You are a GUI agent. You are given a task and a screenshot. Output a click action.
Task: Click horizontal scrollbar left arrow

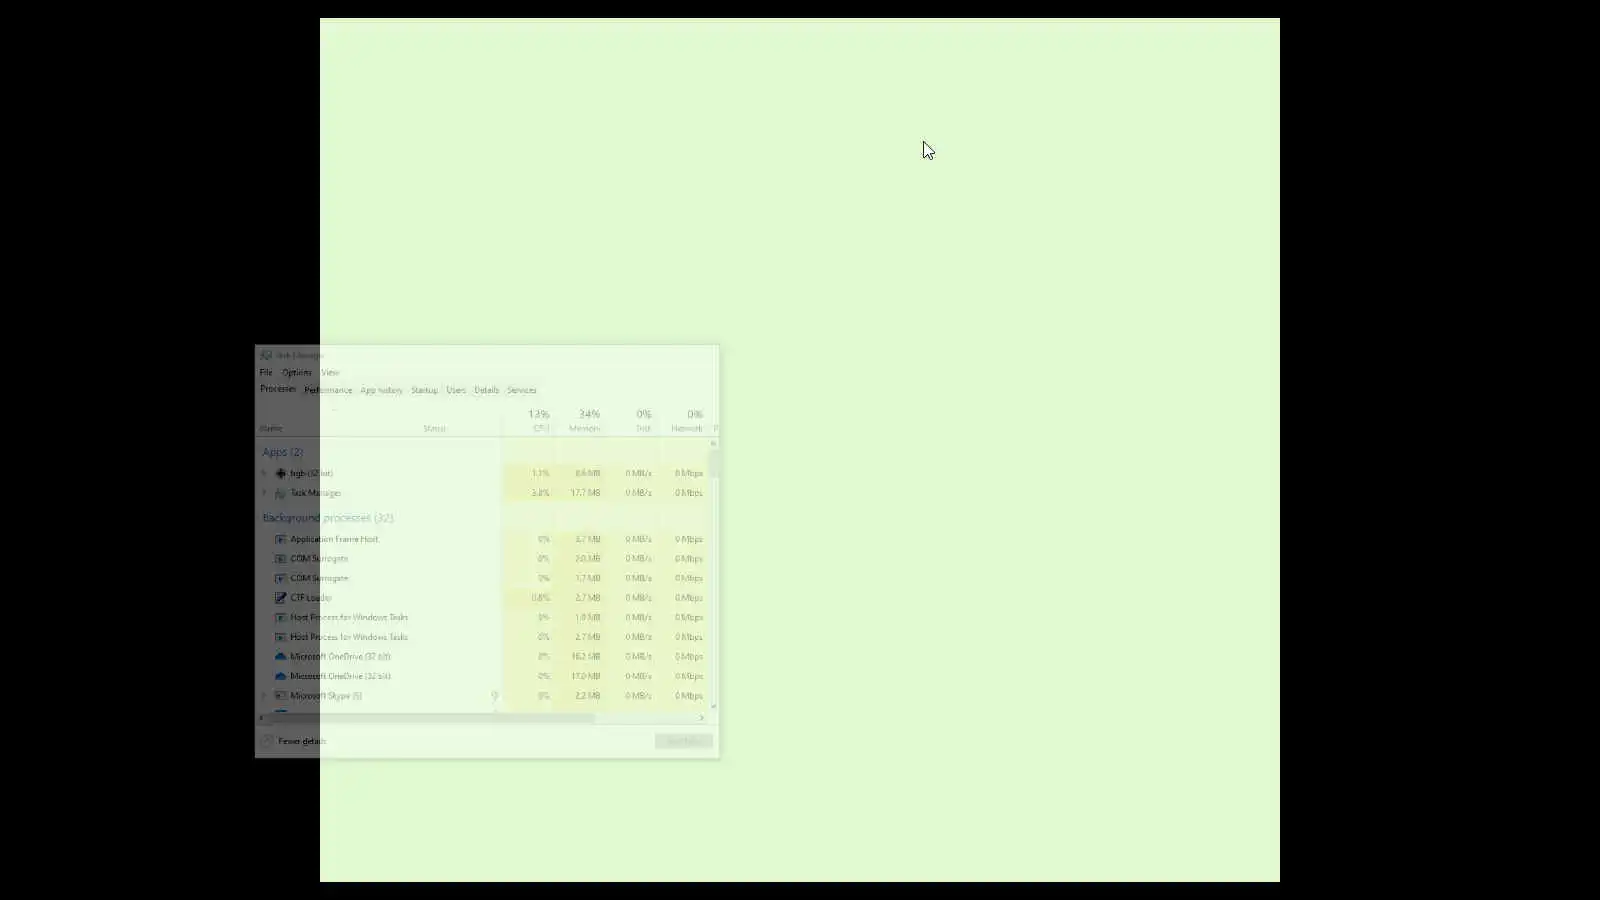coord(261,717)
